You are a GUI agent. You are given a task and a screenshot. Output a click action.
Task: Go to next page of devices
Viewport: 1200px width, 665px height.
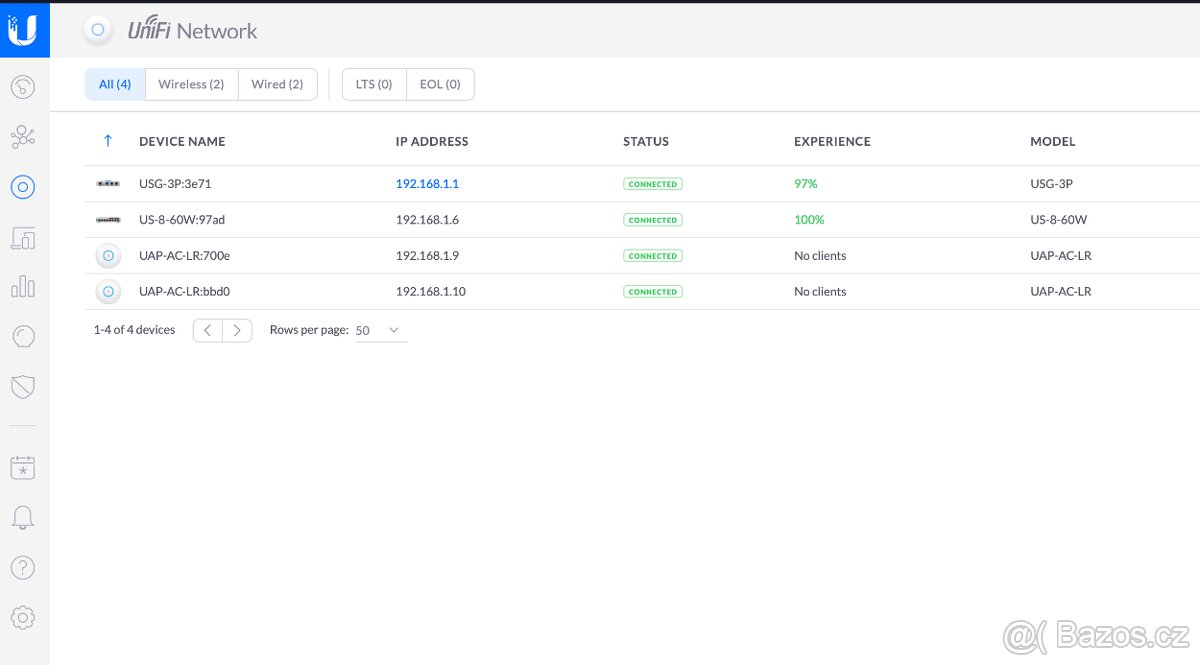pyautogui.click(x=237, y=330)
